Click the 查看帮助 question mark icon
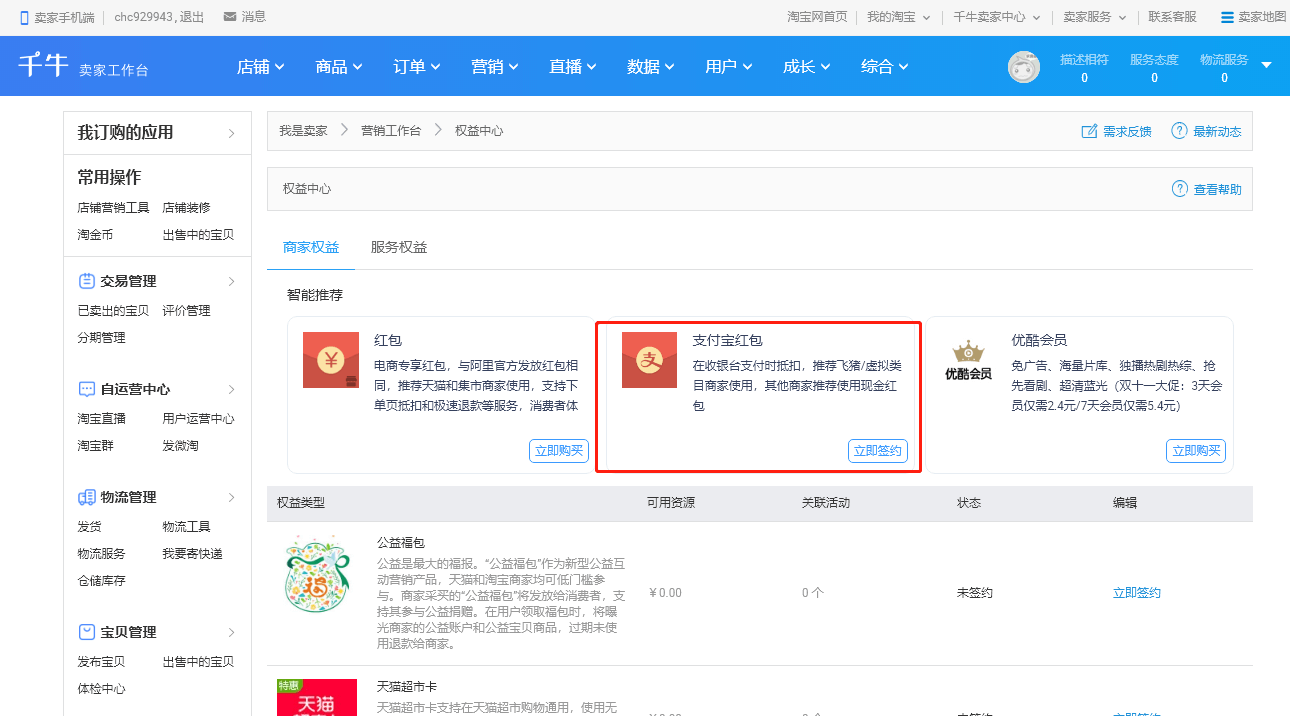The height and width of the screenshot is (716, 1290). pyautogui.click(x=1180, y=189)
